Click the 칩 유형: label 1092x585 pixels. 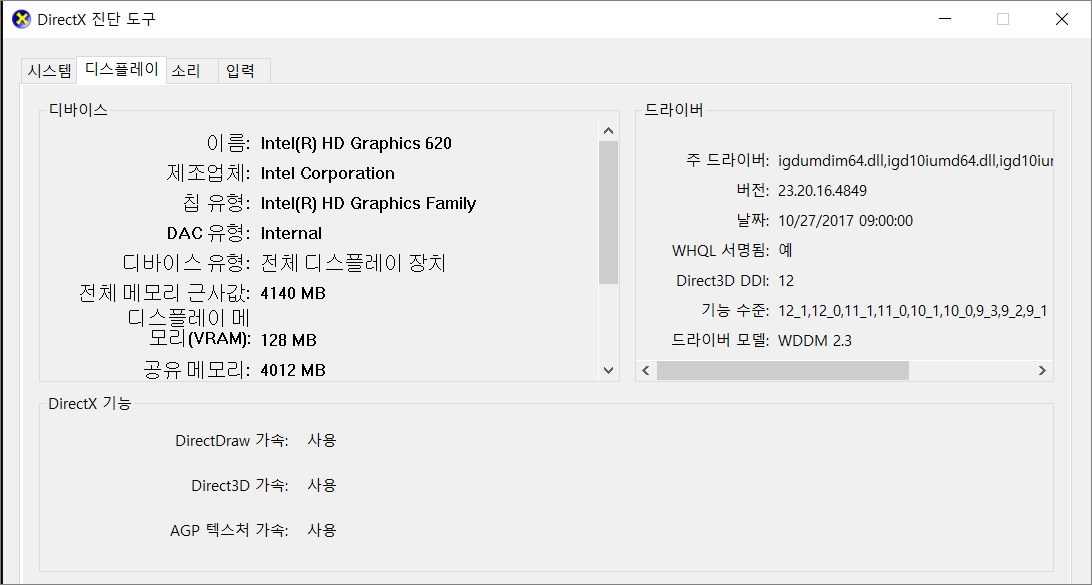click(217, 203)
